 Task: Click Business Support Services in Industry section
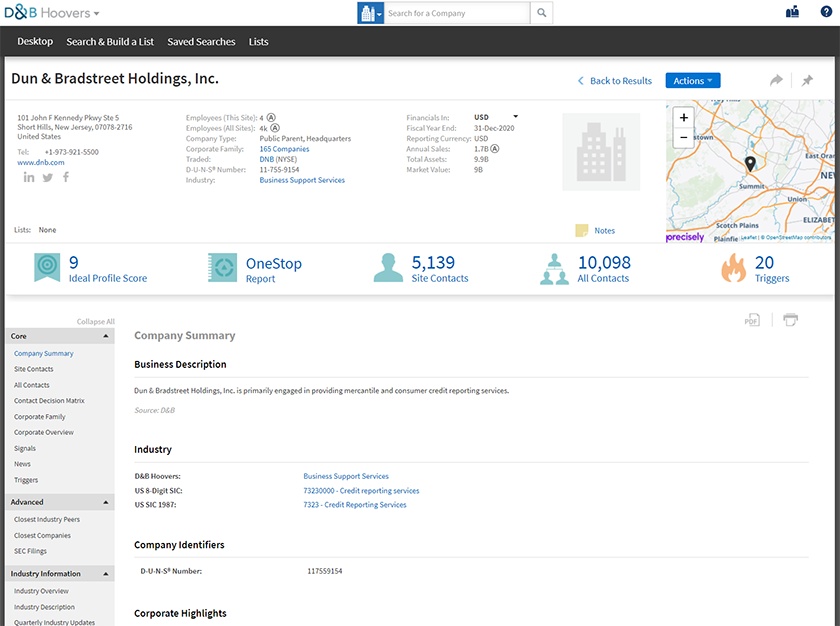tap(346, 476)
